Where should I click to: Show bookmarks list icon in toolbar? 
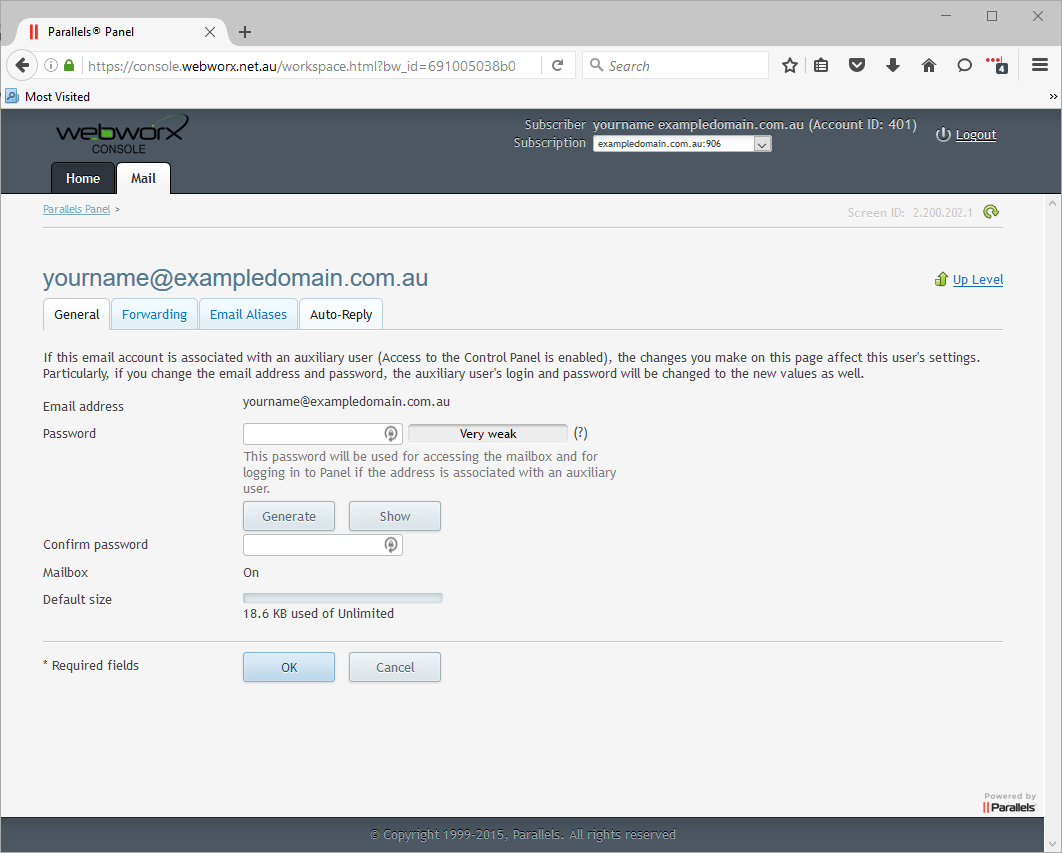821,66
